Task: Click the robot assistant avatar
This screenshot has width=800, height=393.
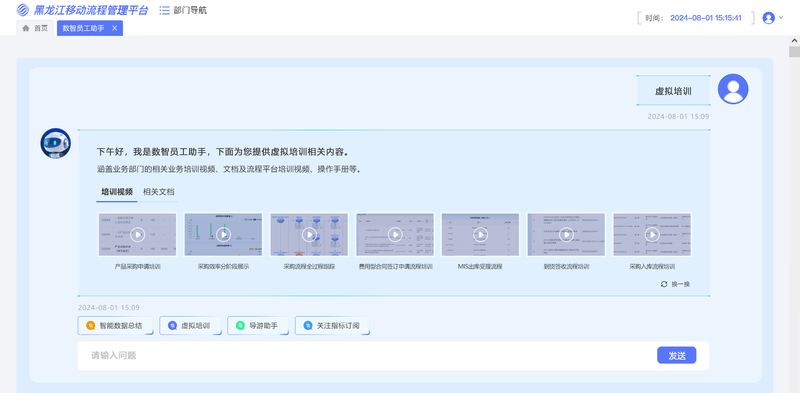Action: [56, 143]
